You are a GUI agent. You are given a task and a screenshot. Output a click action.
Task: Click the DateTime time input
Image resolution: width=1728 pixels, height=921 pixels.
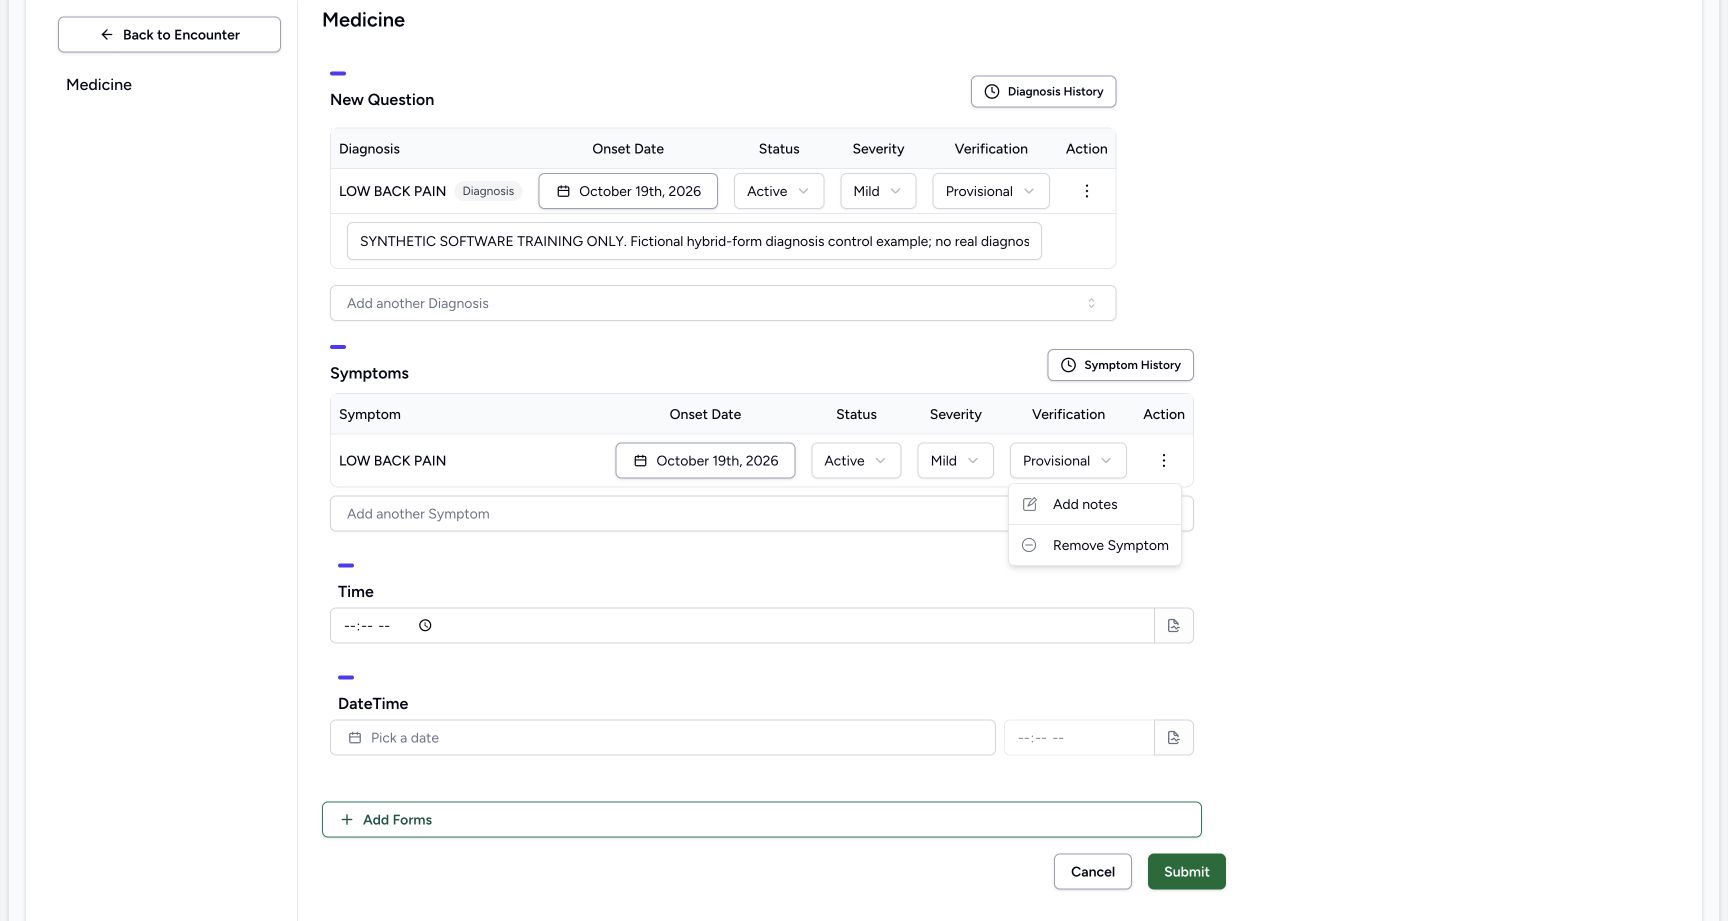[1079, 738]
